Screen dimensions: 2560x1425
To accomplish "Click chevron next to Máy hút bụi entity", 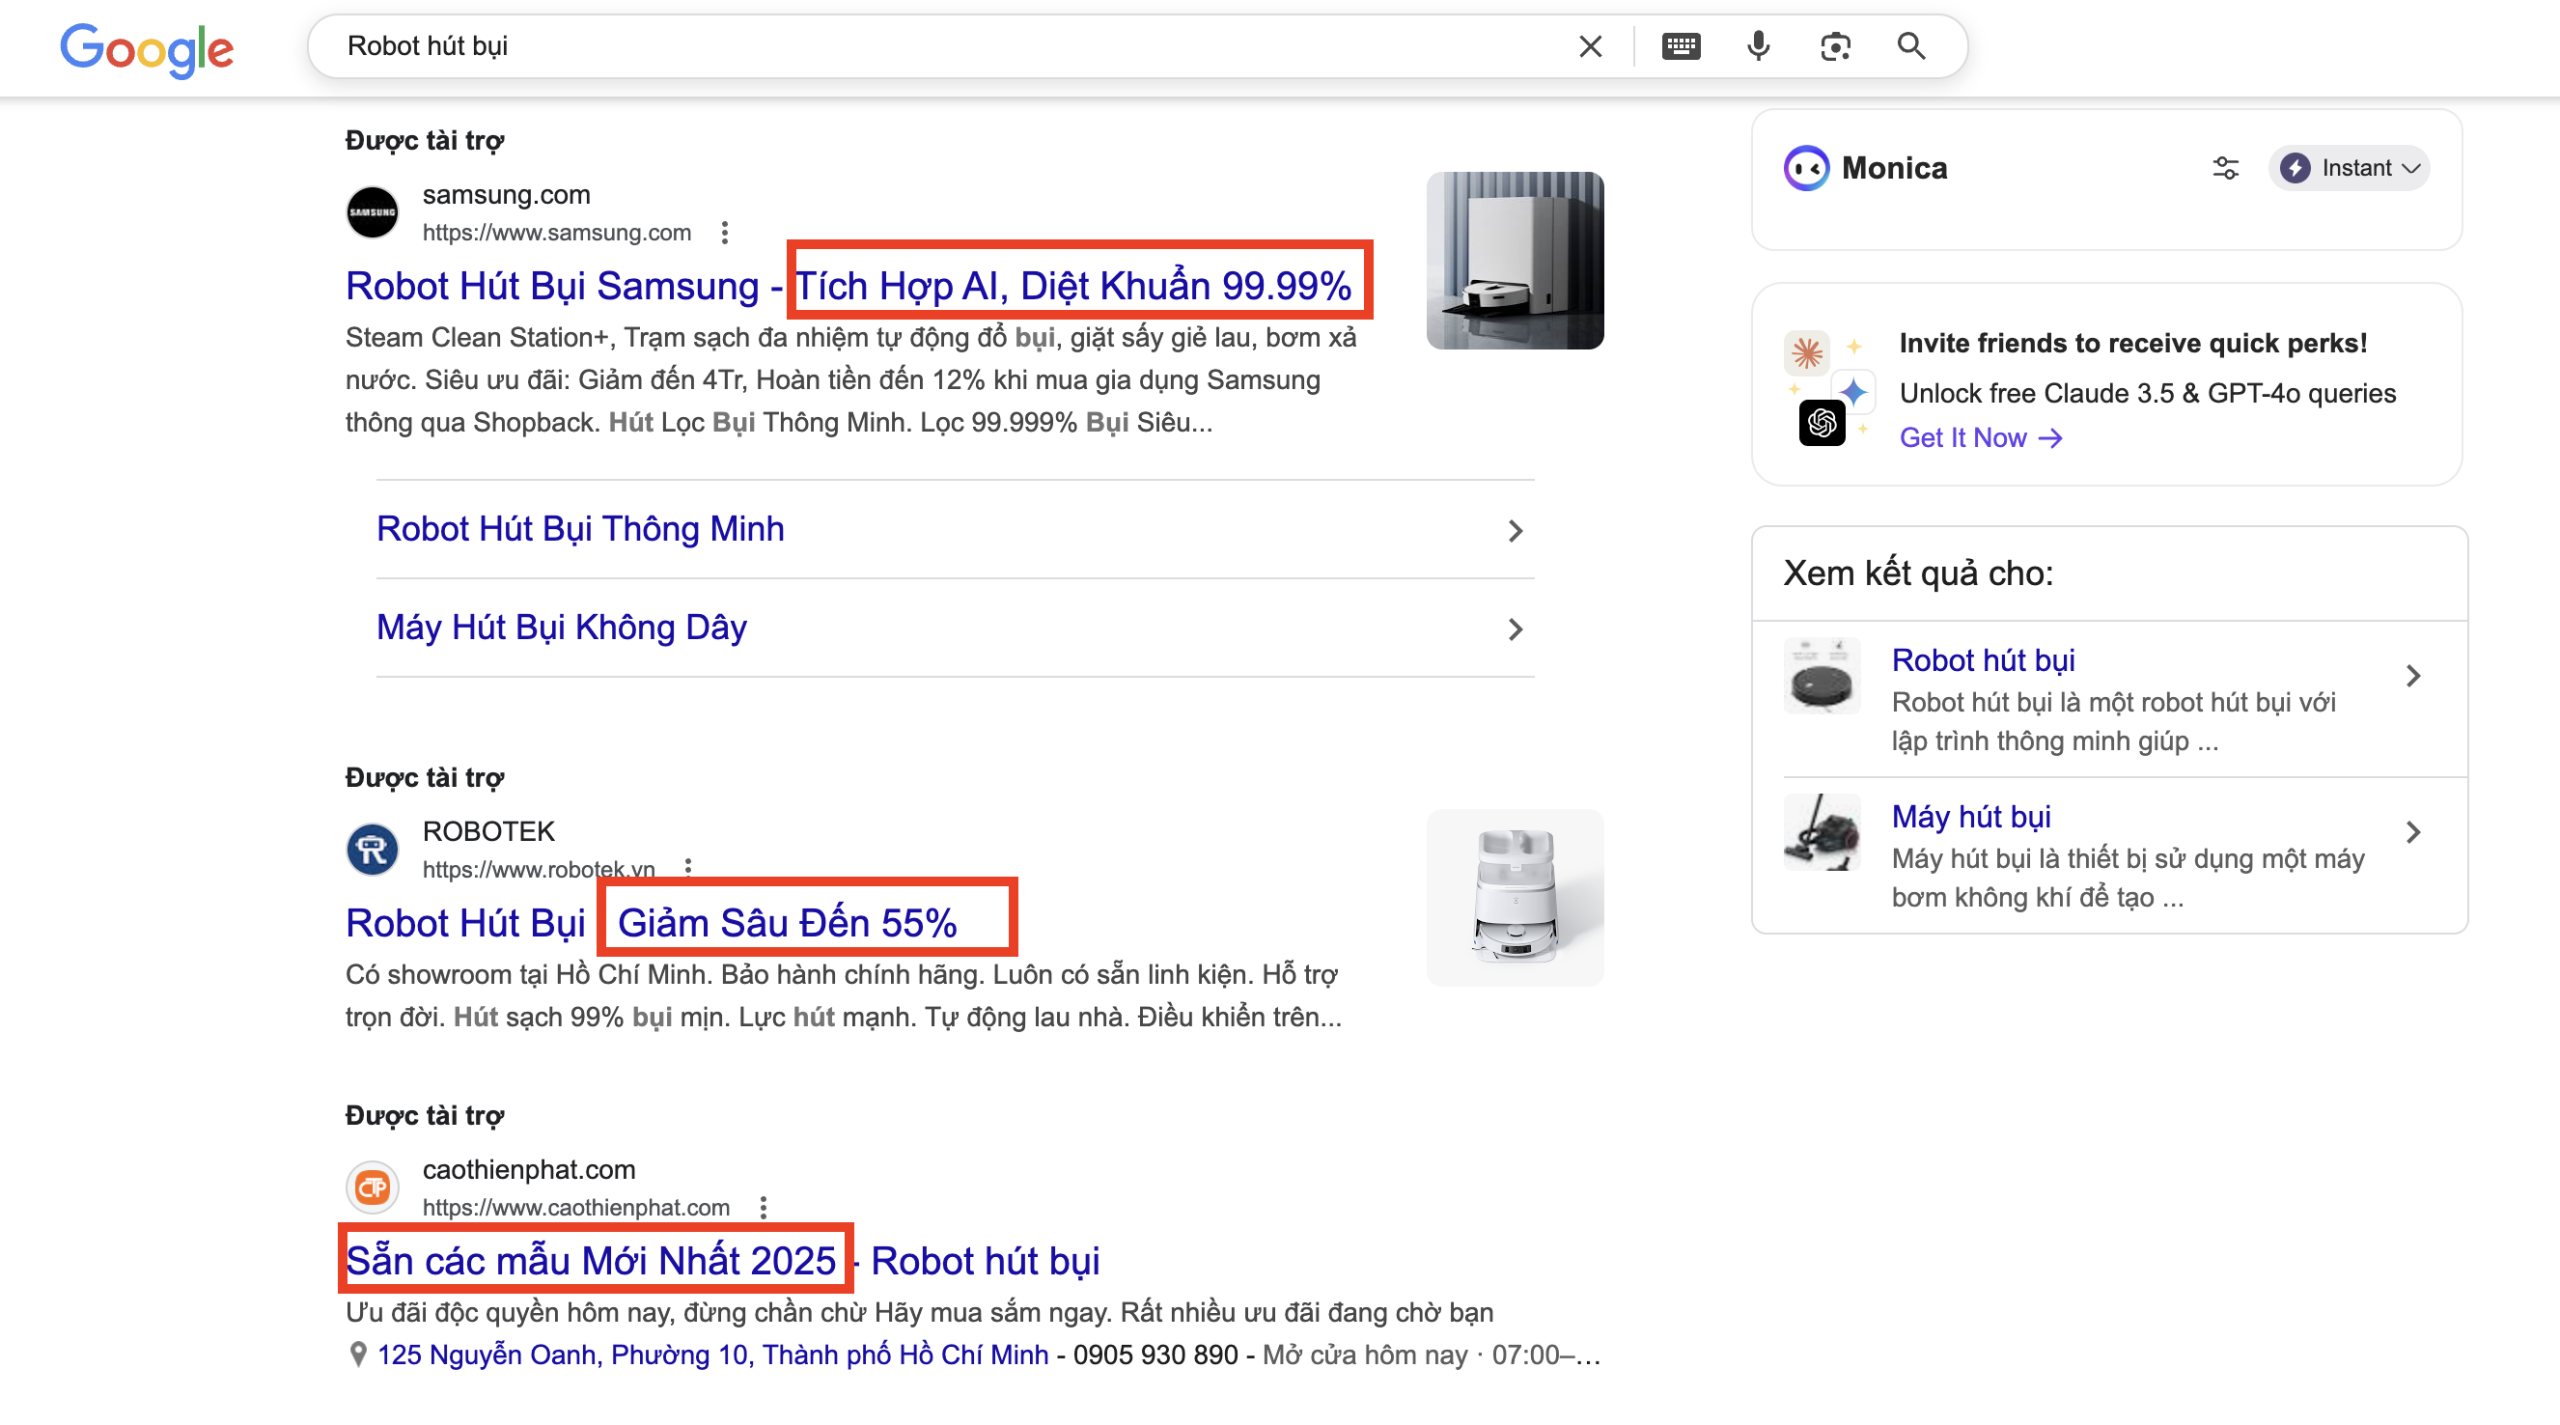I will tap(2413, 832).
